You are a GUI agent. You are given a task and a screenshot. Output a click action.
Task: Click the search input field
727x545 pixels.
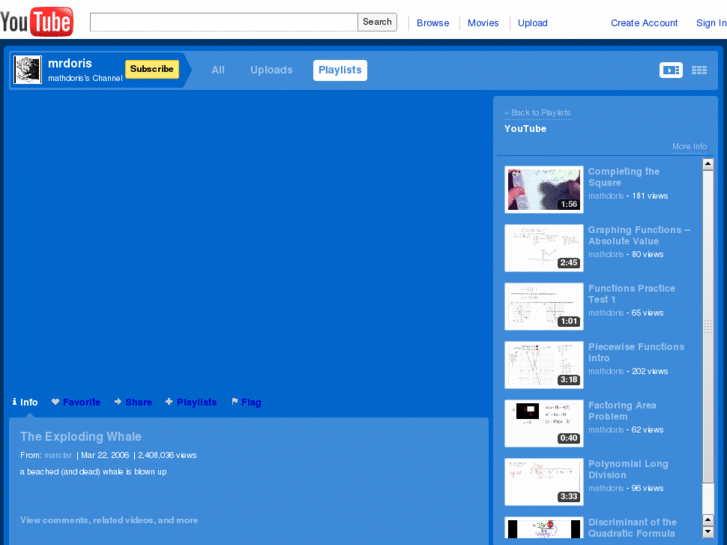[223, 22]
